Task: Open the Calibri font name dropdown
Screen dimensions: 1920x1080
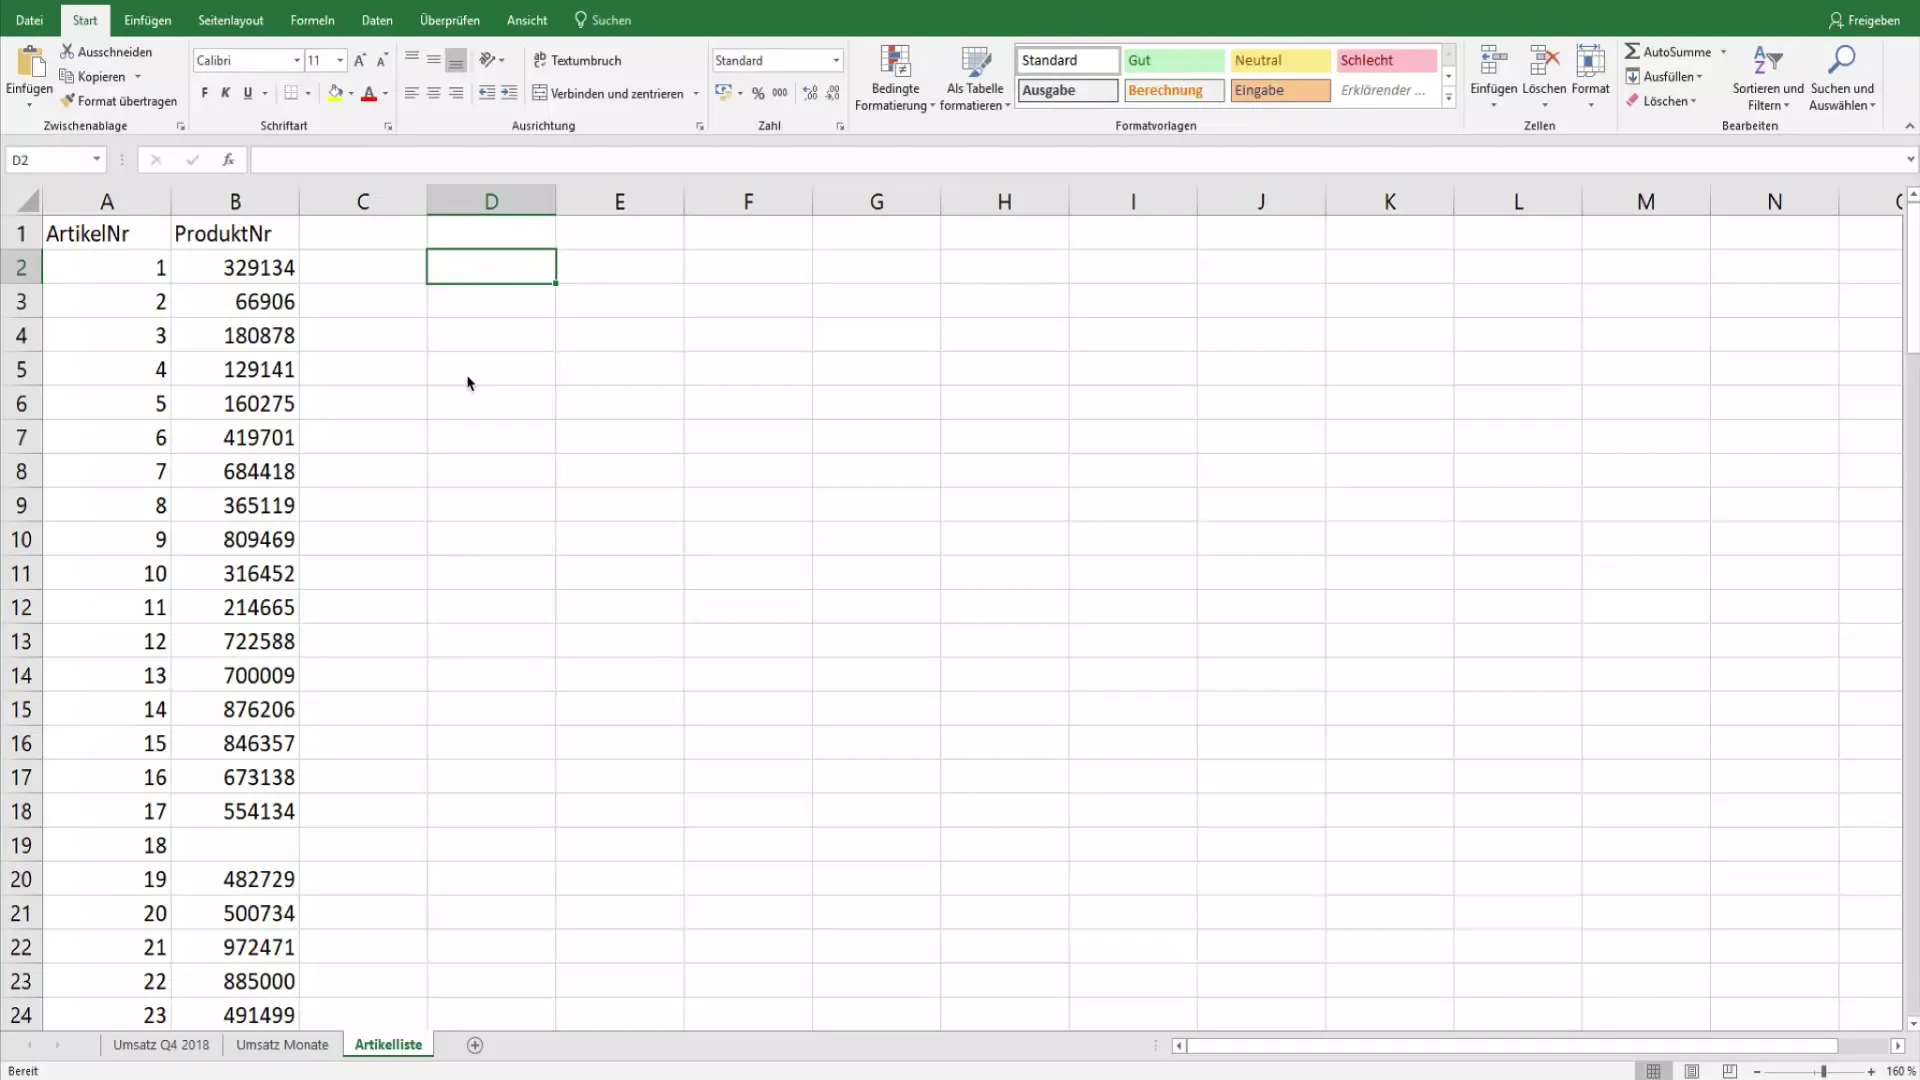Action: (x=297, y=60)
